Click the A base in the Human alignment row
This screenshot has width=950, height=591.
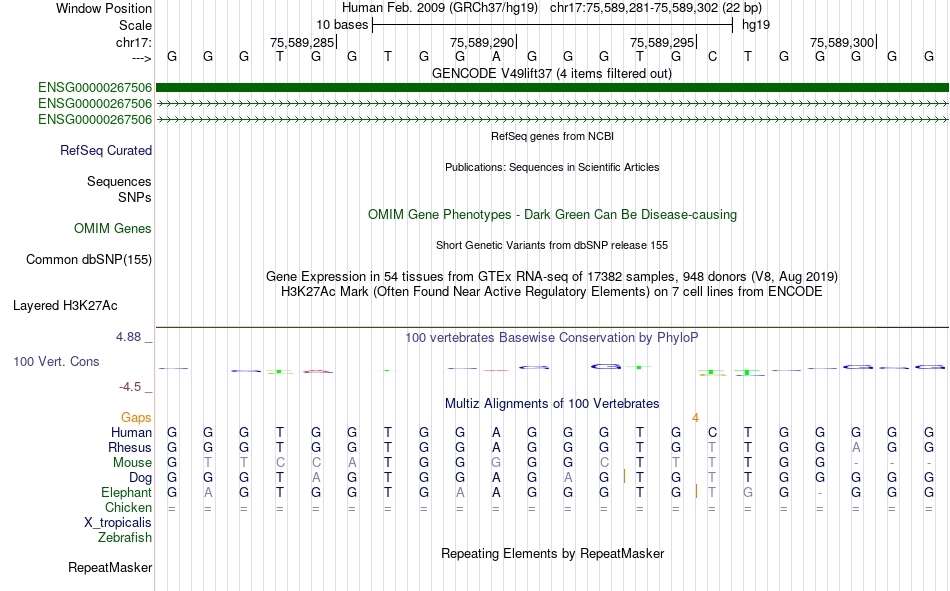(x=496, y=432)
